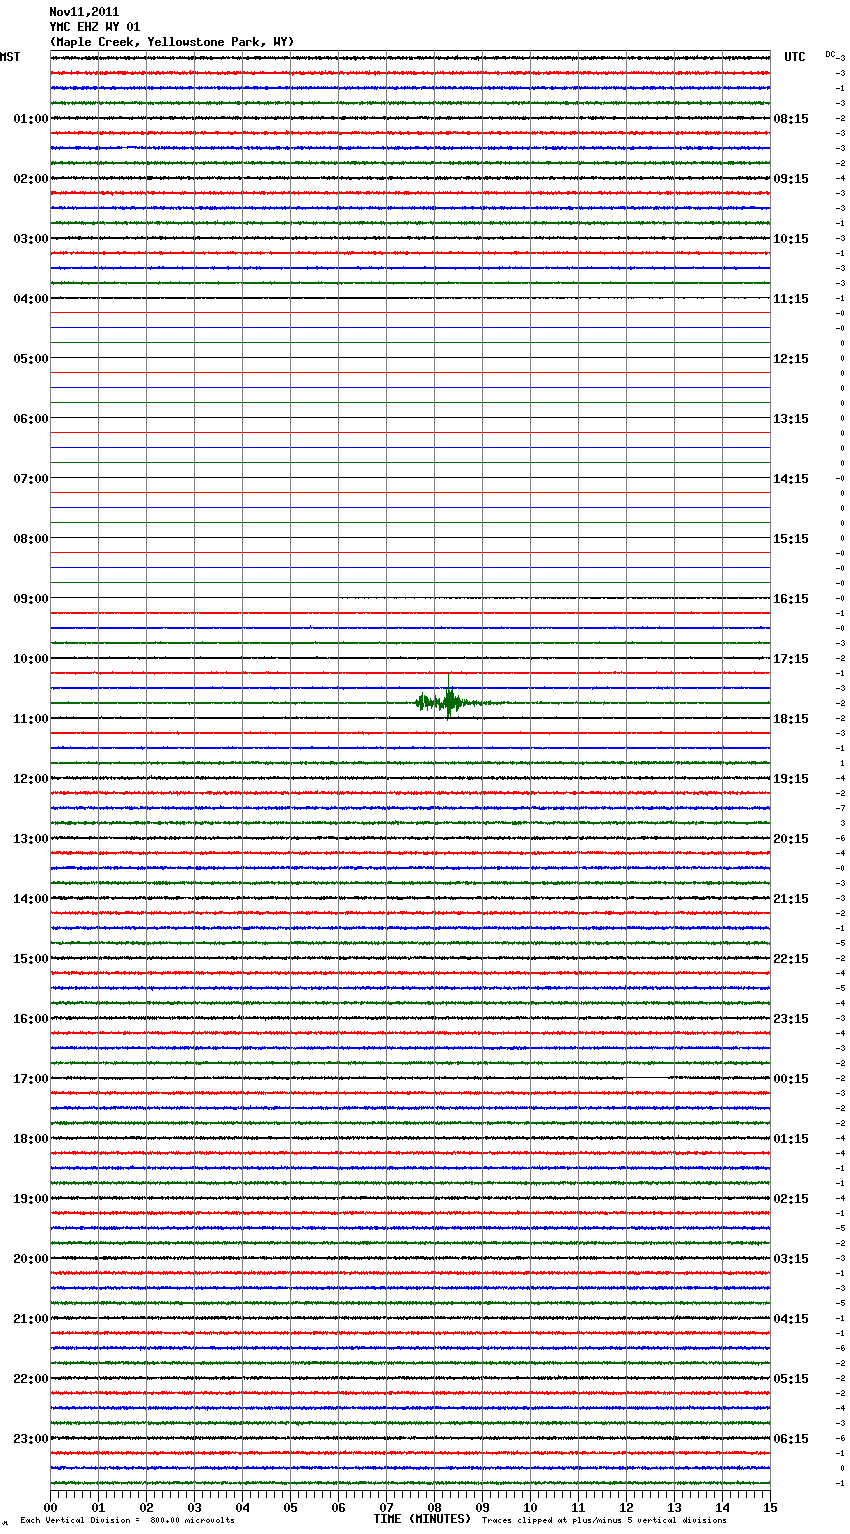Select the 06:00 MST row label
The width and height of the screenshot is (850, 1534).
click(x=31, y=419)
